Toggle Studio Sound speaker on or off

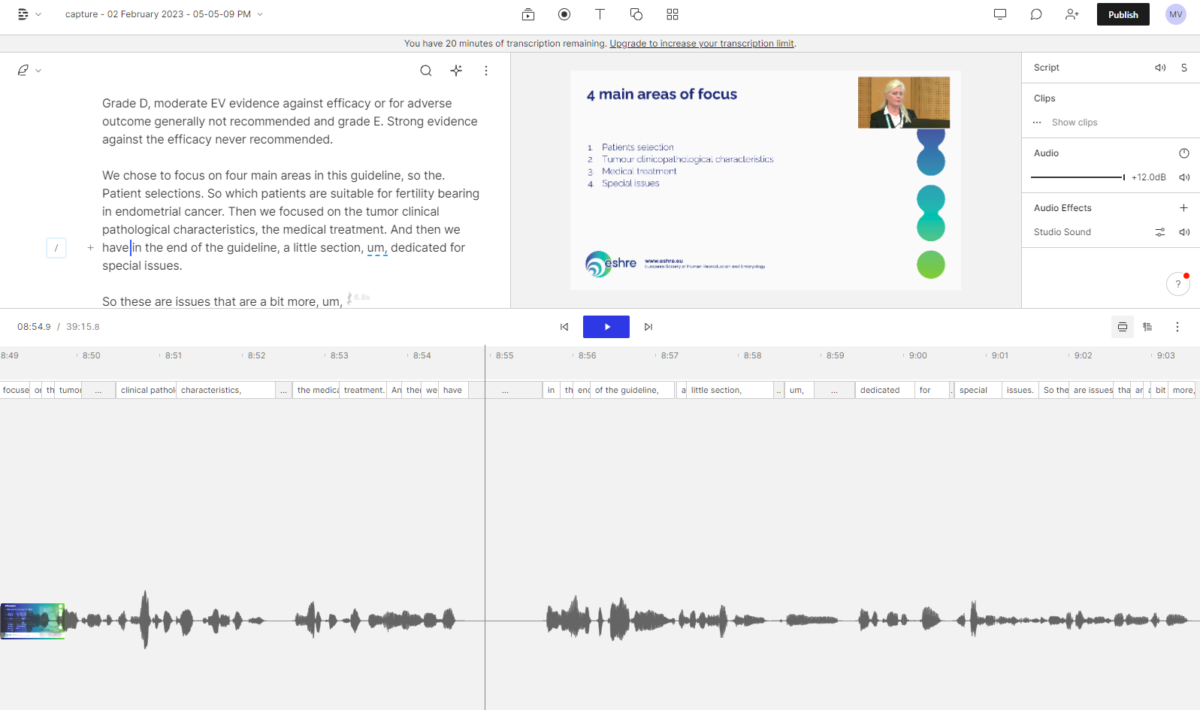click(x=1184, y=232)
